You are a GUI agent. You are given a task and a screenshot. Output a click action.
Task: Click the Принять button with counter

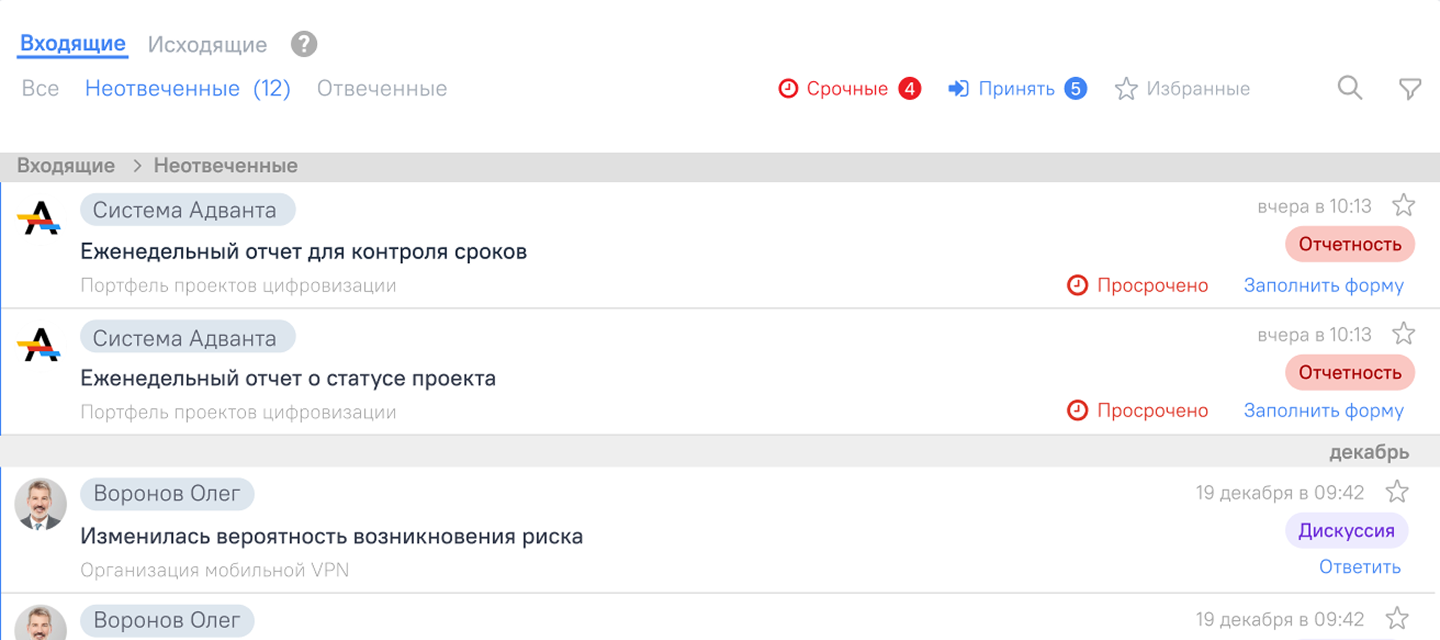coord(1016,89)
